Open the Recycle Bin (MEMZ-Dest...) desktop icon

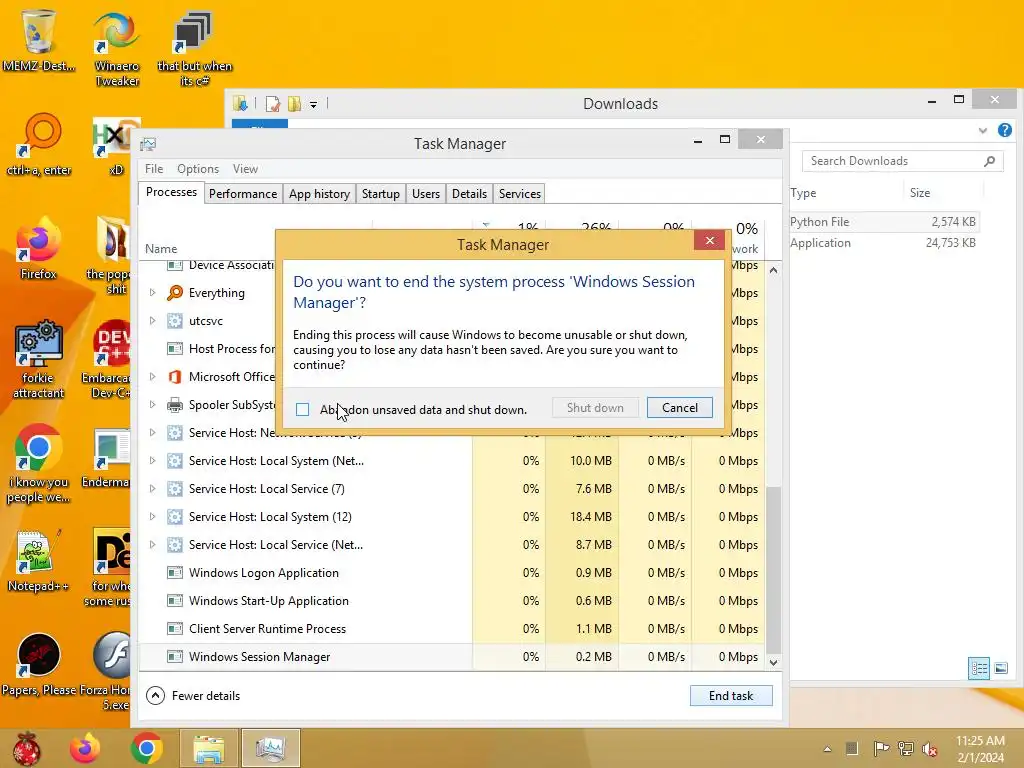click(x=39, y=39)
